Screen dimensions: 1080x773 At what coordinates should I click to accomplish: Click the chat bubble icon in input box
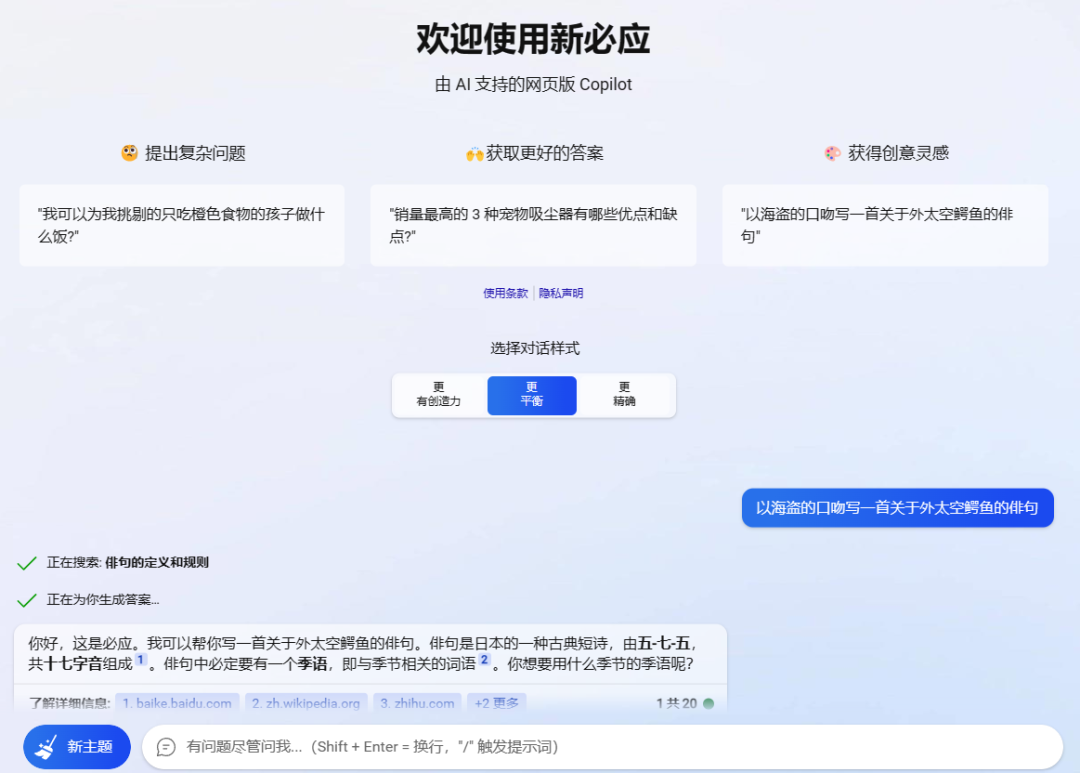click(x=166, y=747)
